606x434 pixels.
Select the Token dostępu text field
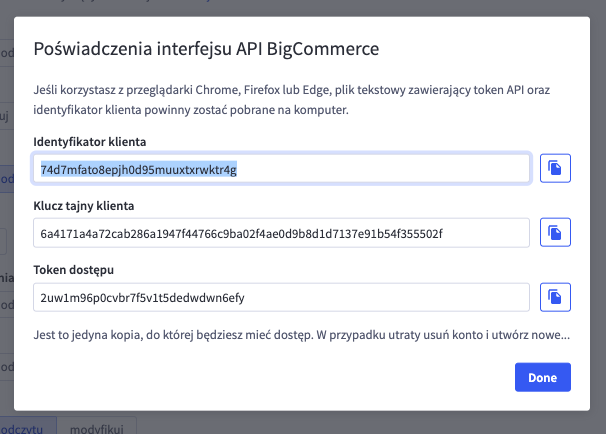tap(280, 297)
